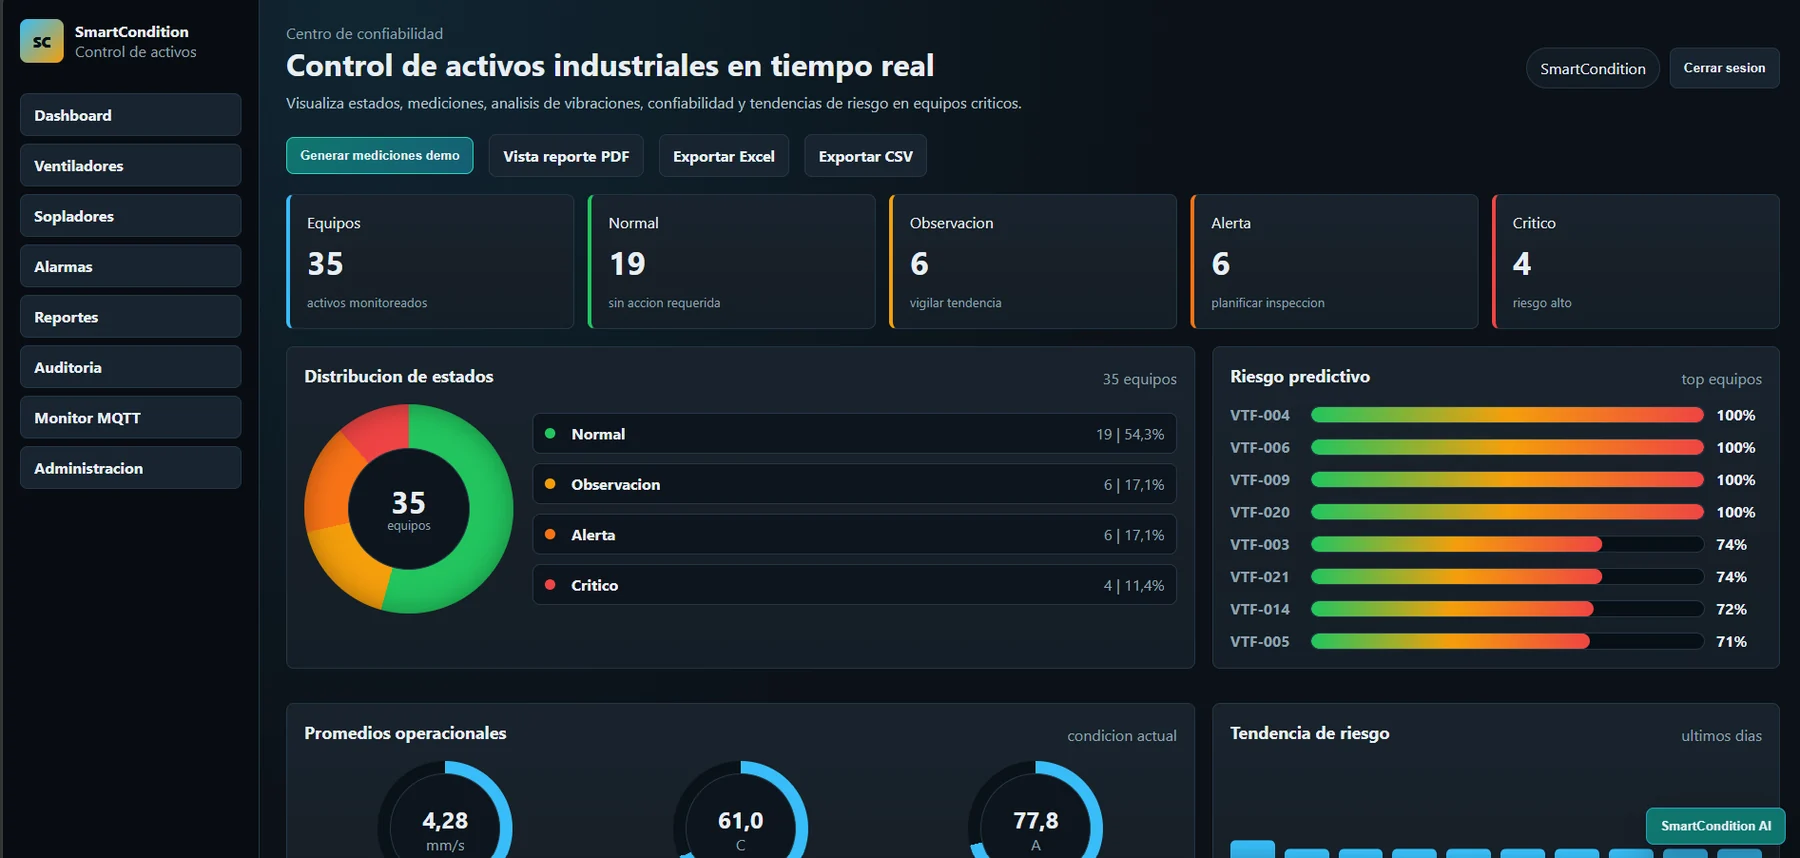The width and height of the screenshot is (1800, 858).
Task: Click the SC logo icon
Action: [x=41, y=41]
